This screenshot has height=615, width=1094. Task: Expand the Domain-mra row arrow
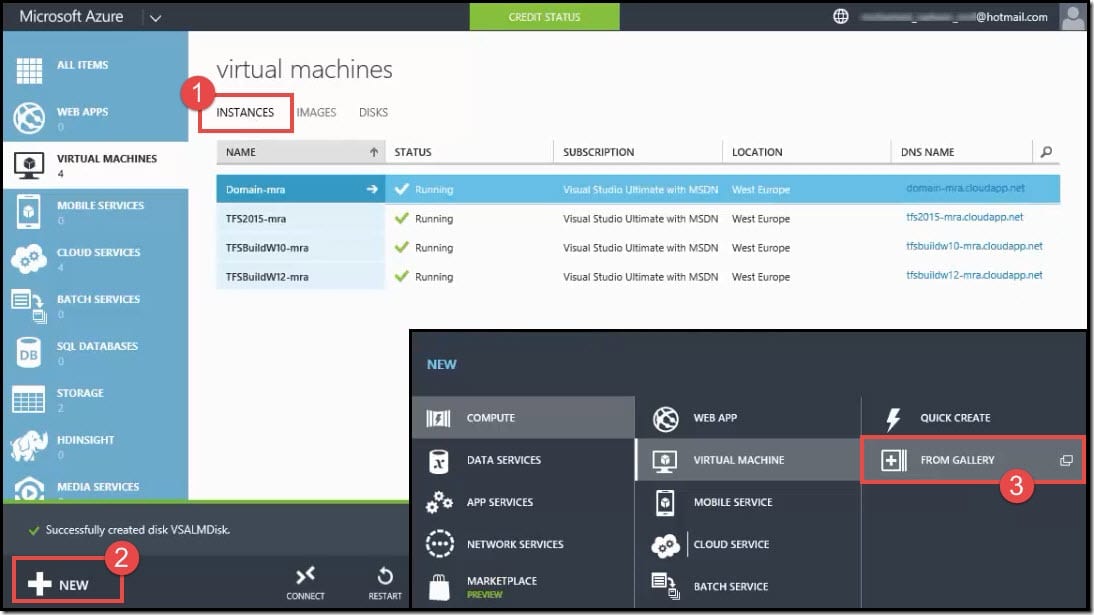371,189
